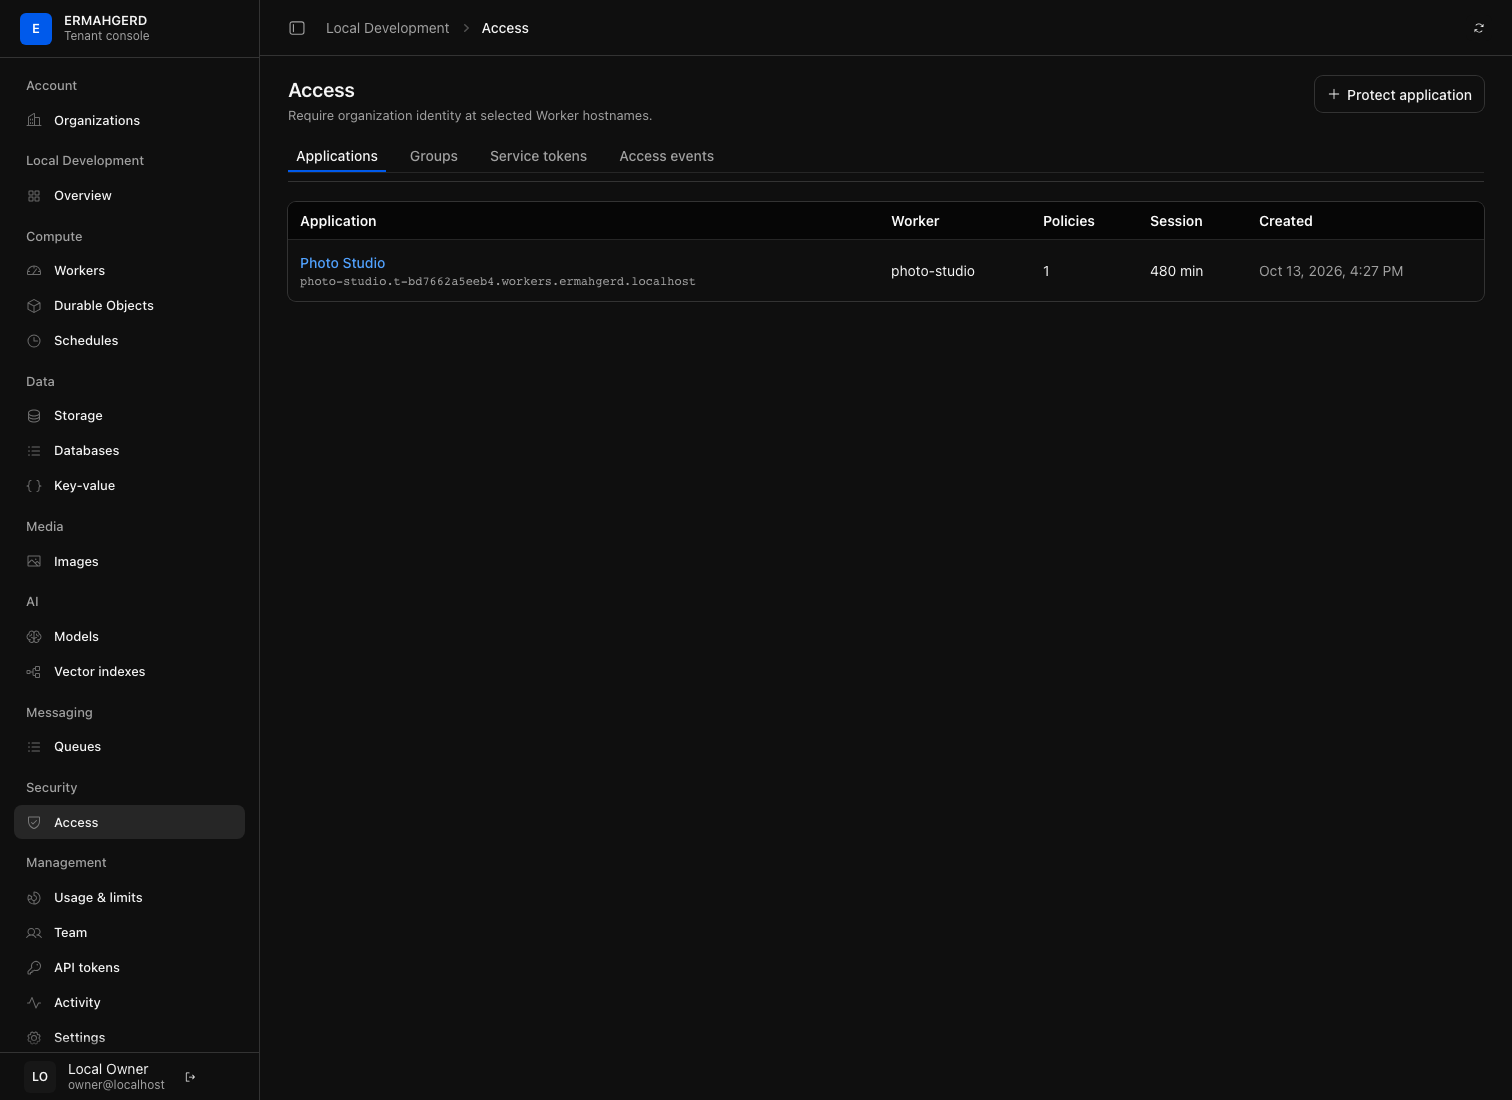Screen dimensions: 1512x1100
Task: Click the blue E tenant logo
Action: coord(36,29)
